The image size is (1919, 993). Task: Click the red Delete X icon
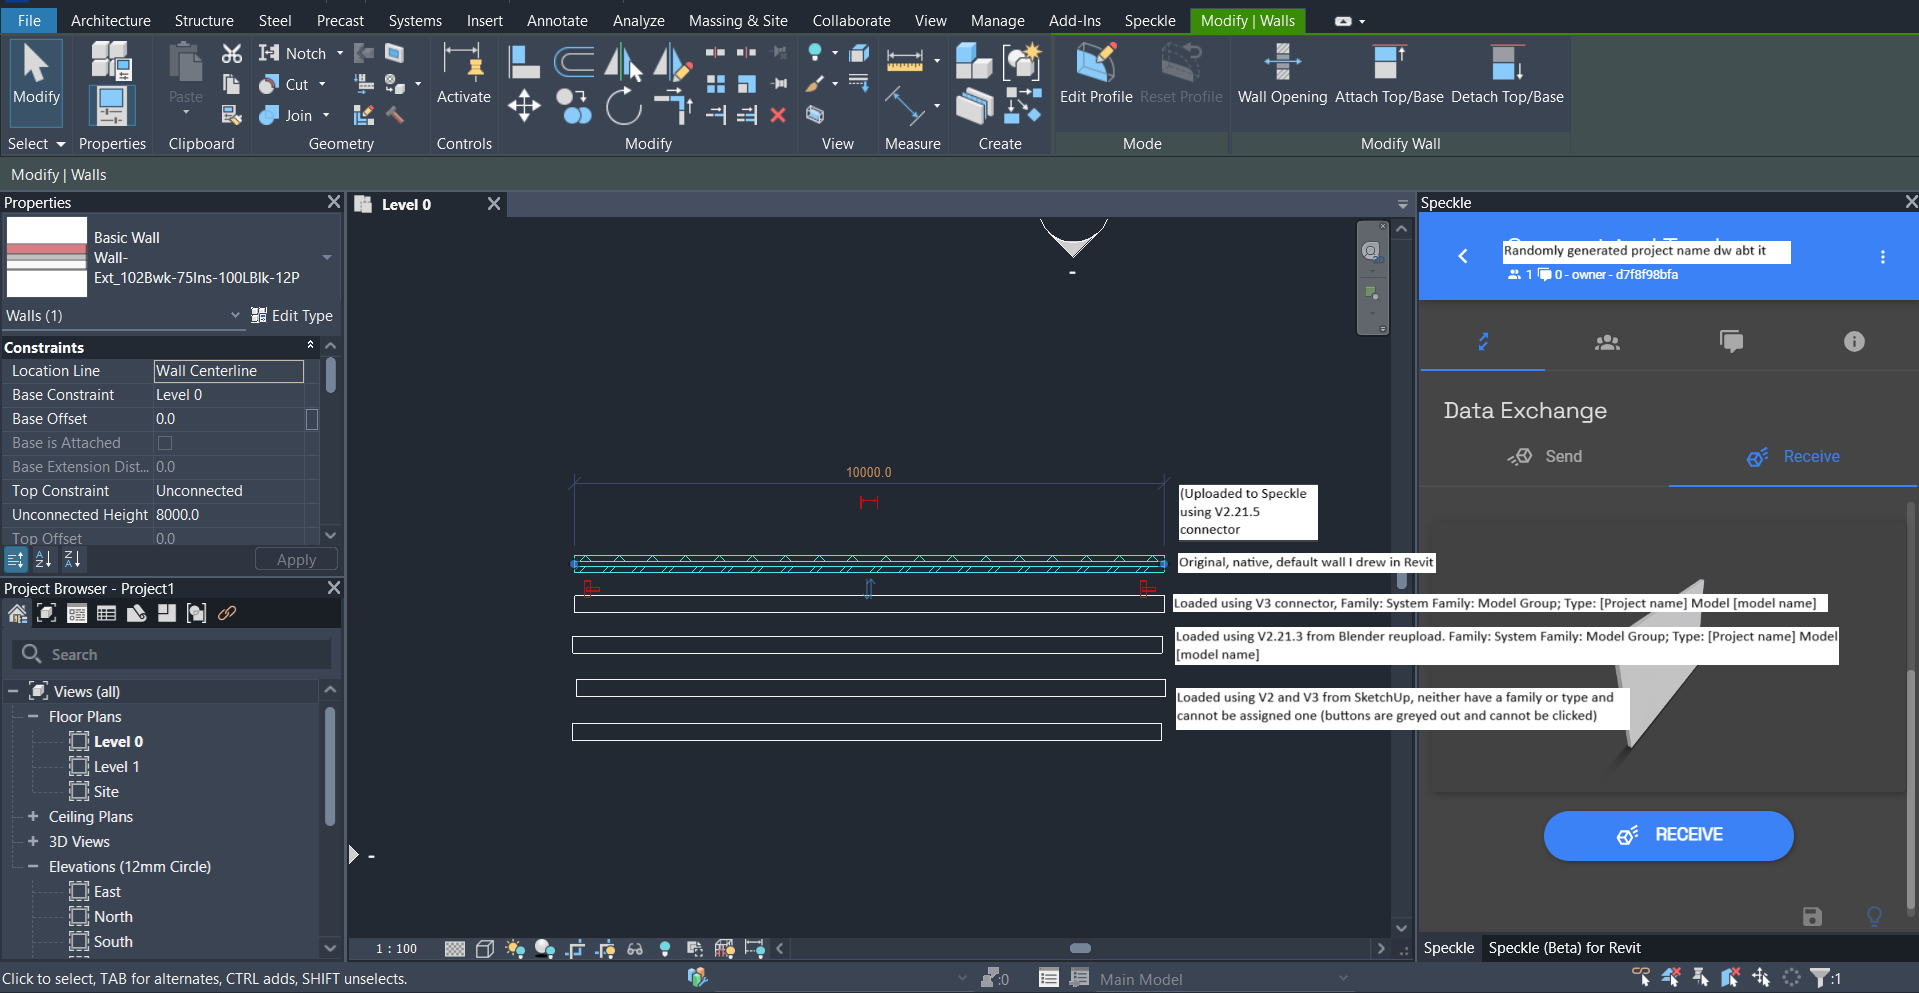778,115
